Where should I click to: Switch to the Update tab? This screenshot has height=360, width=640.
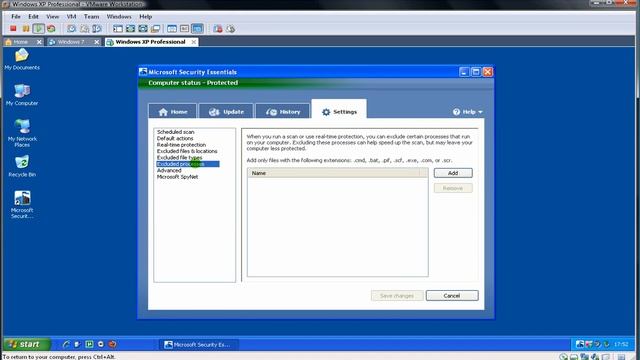tap(226, 111)
